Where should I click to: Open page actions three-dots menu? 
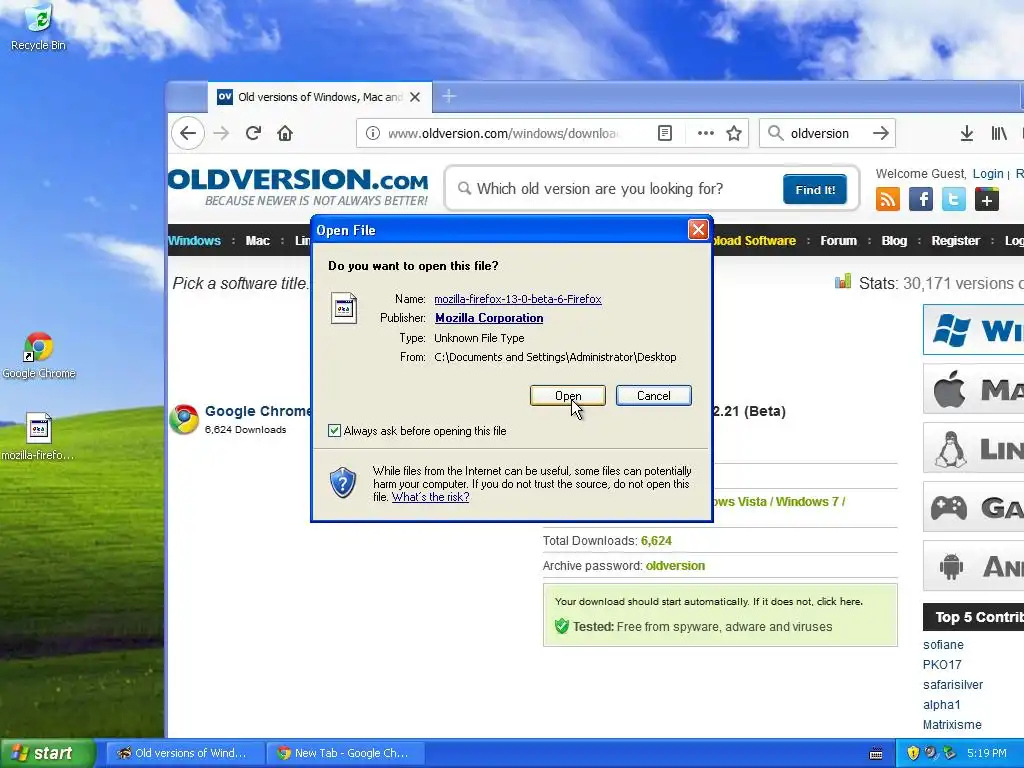tap(705, 133)
